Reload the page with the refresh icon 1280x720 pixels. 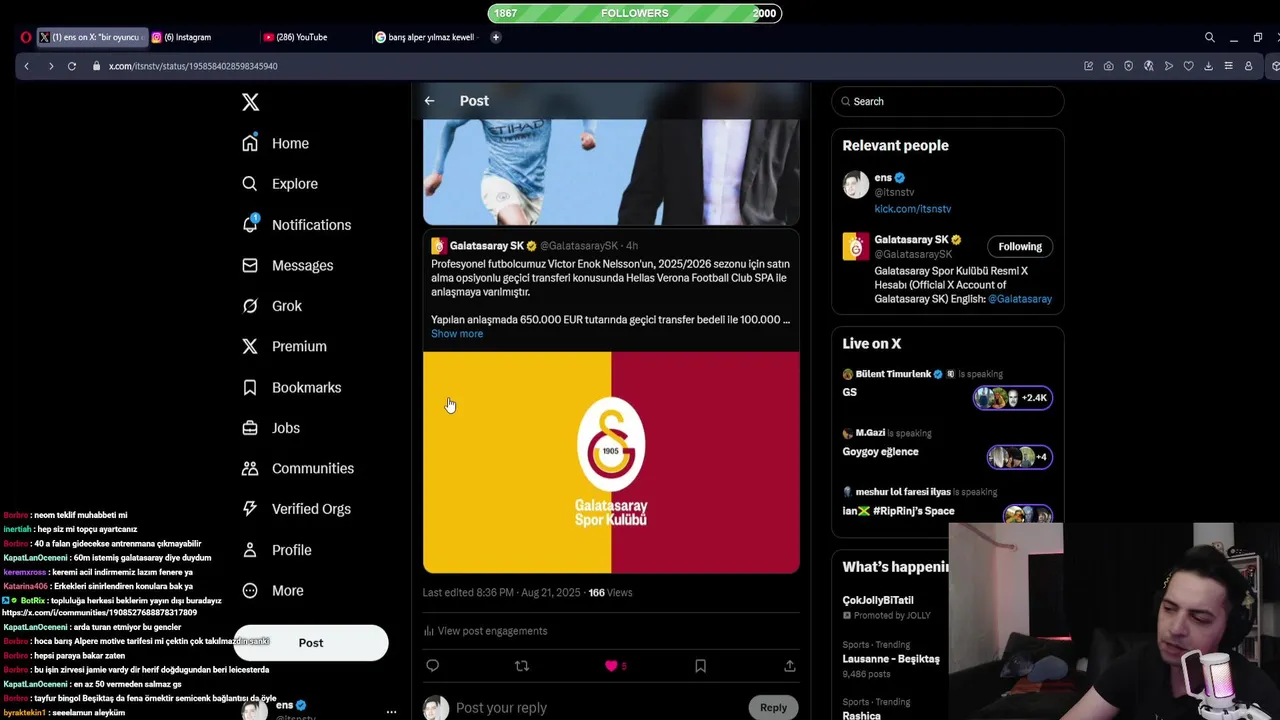[x=72, y=66]
